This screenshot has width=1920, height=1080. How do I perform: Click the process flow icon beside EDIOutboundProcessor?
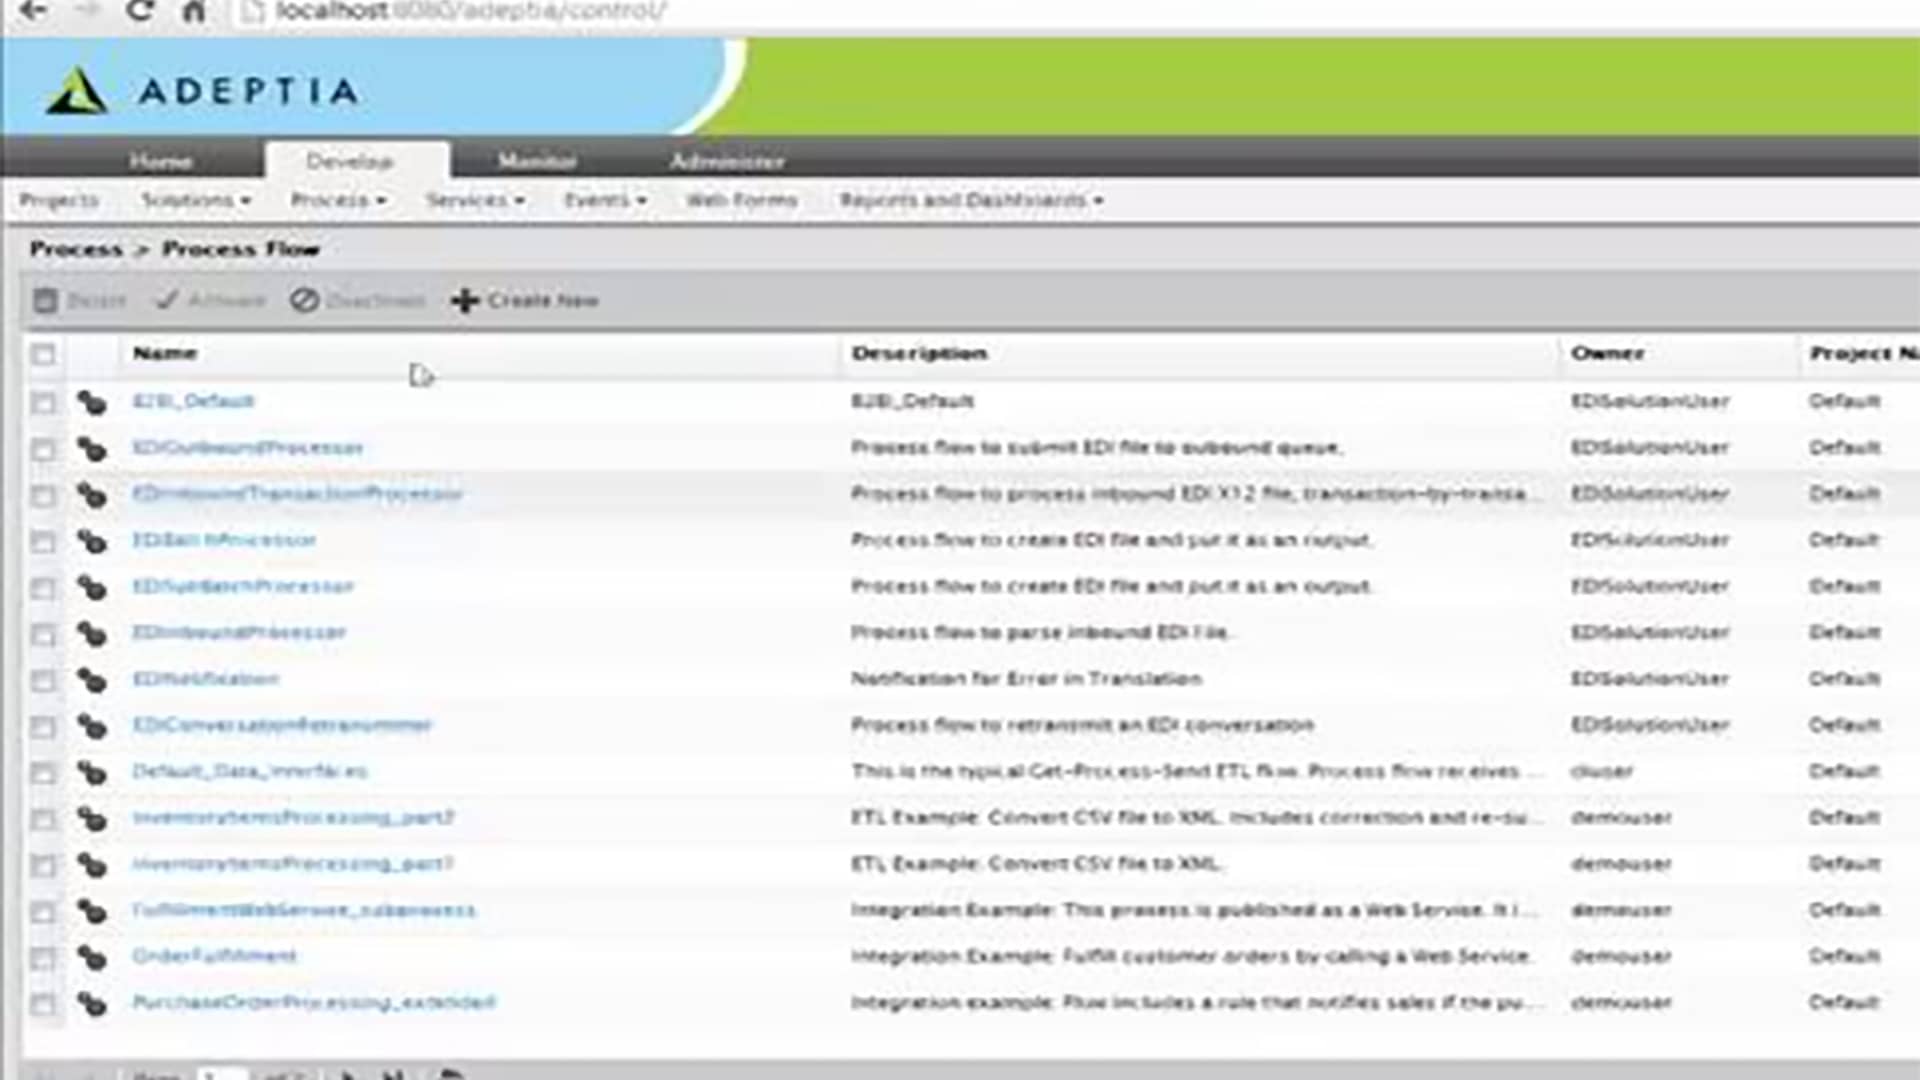(x=92, y=449)
